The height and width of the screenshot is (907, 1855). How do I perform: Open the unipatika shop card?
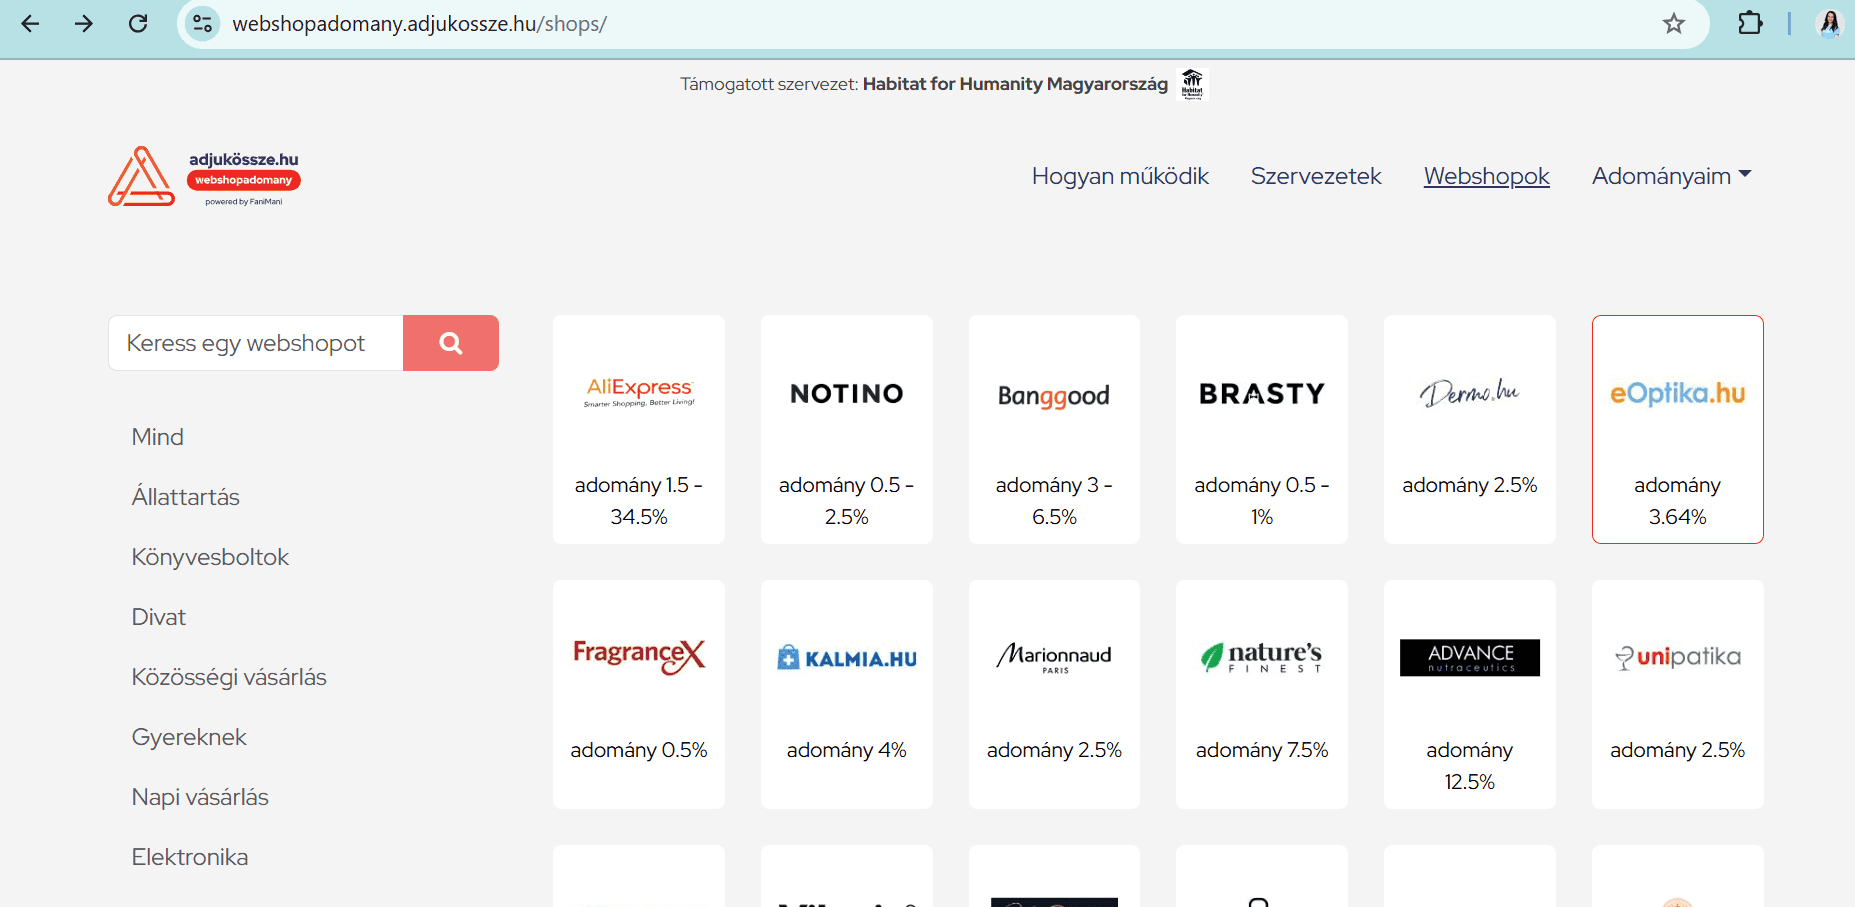[1678, 695]
